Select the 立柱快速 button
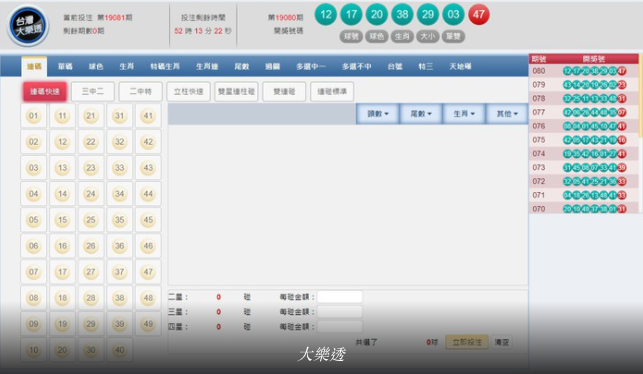Image resolution: width=643 pixels, height=374 pixels. click(x=189, y=91)
